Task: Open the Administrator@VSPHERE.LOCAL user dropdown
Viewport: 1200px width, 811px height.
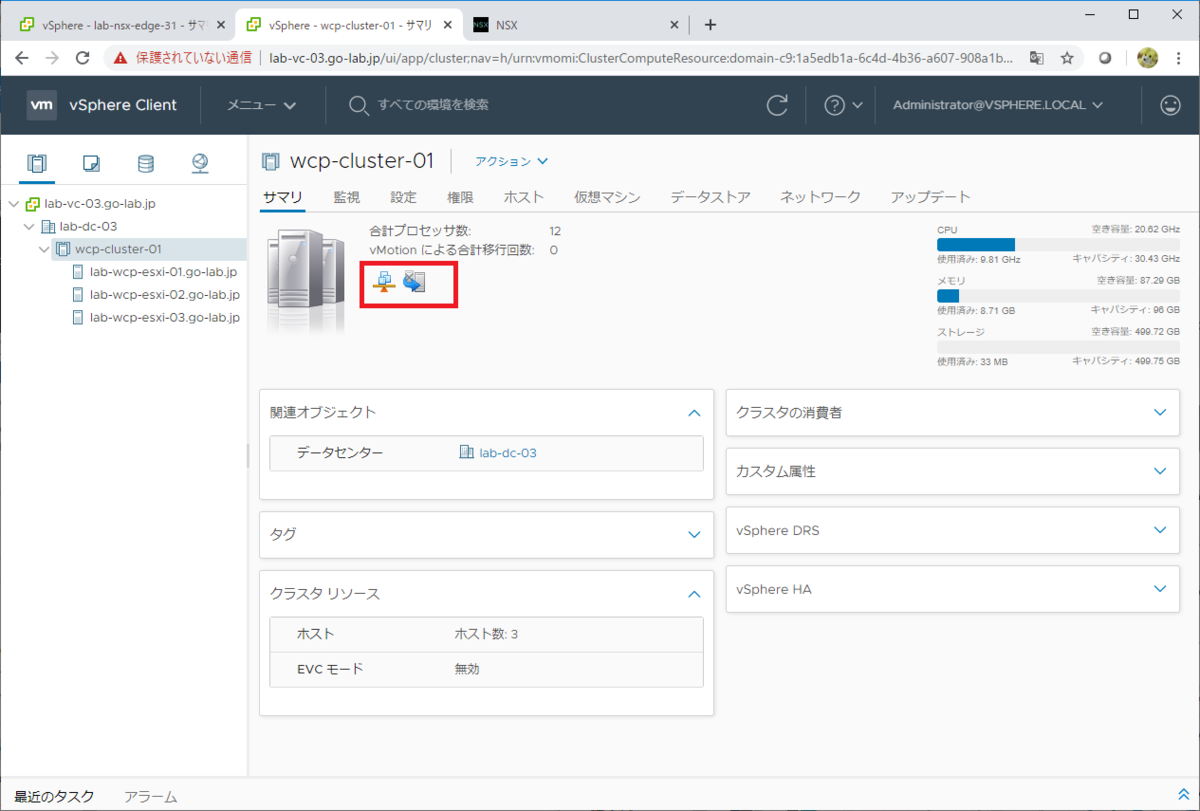Action: [x=998, y=105]
